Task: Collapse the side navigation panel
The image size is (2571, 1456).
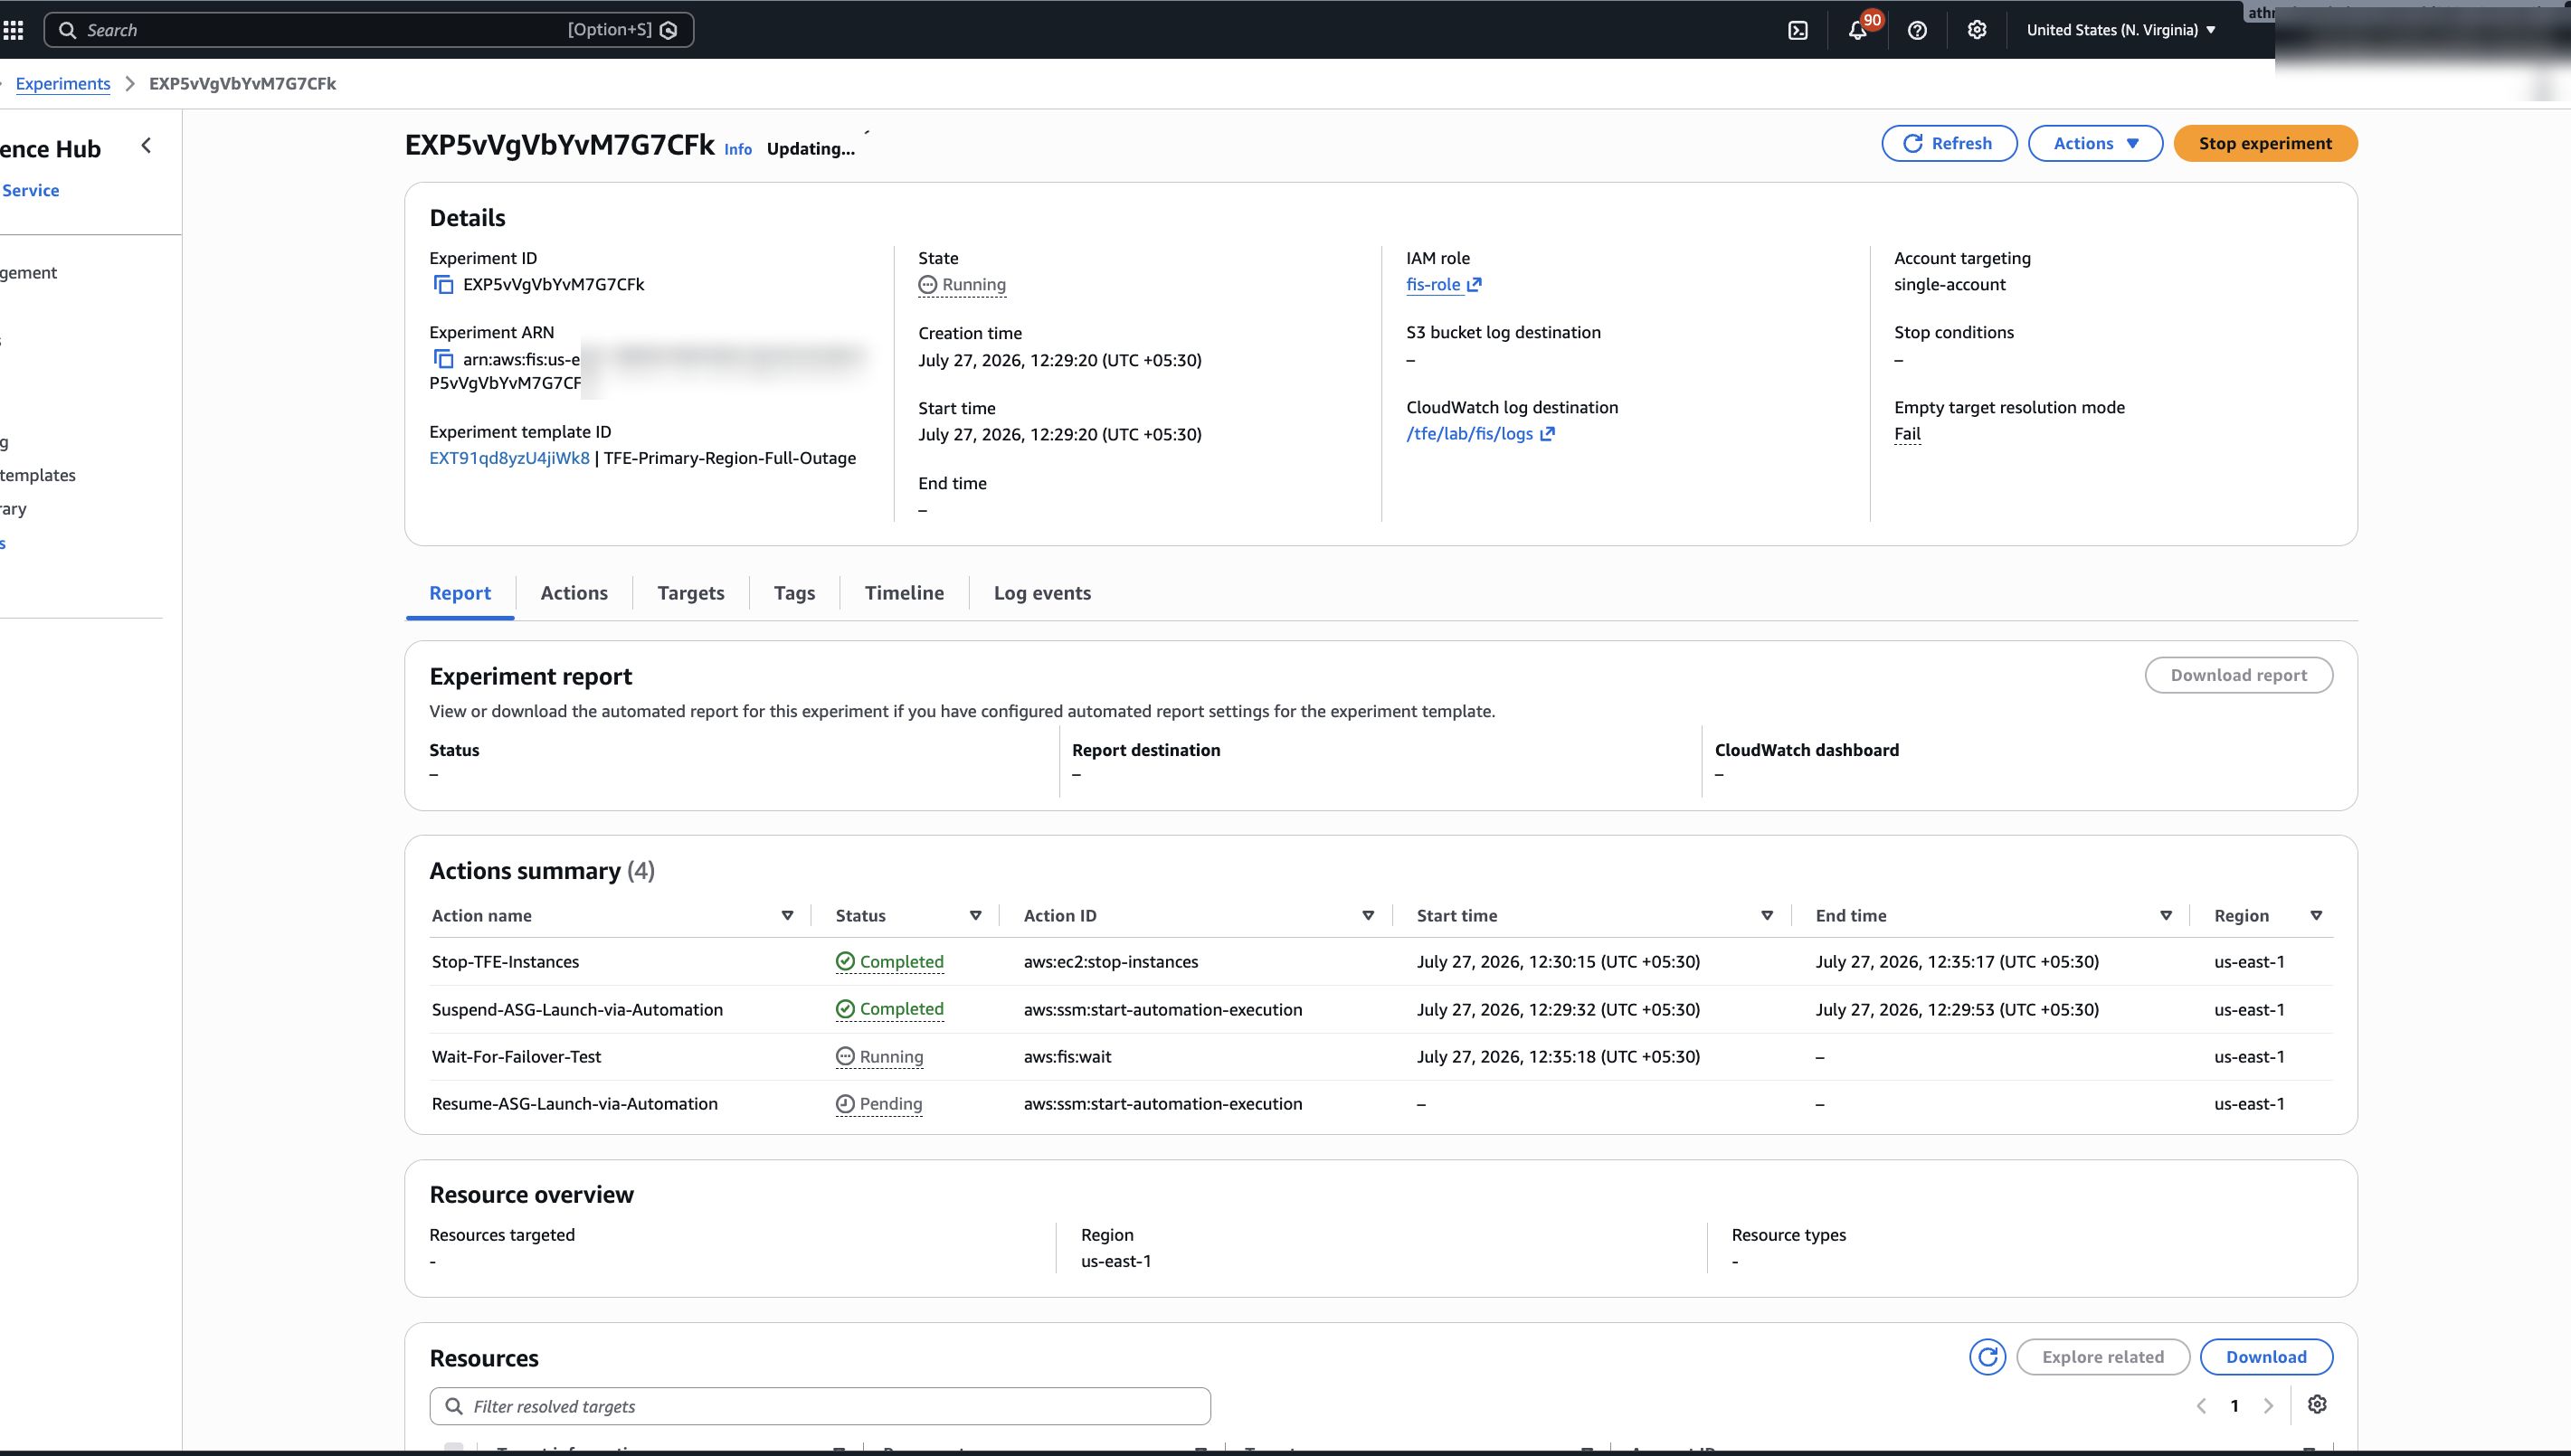Action: coord(146,146)
